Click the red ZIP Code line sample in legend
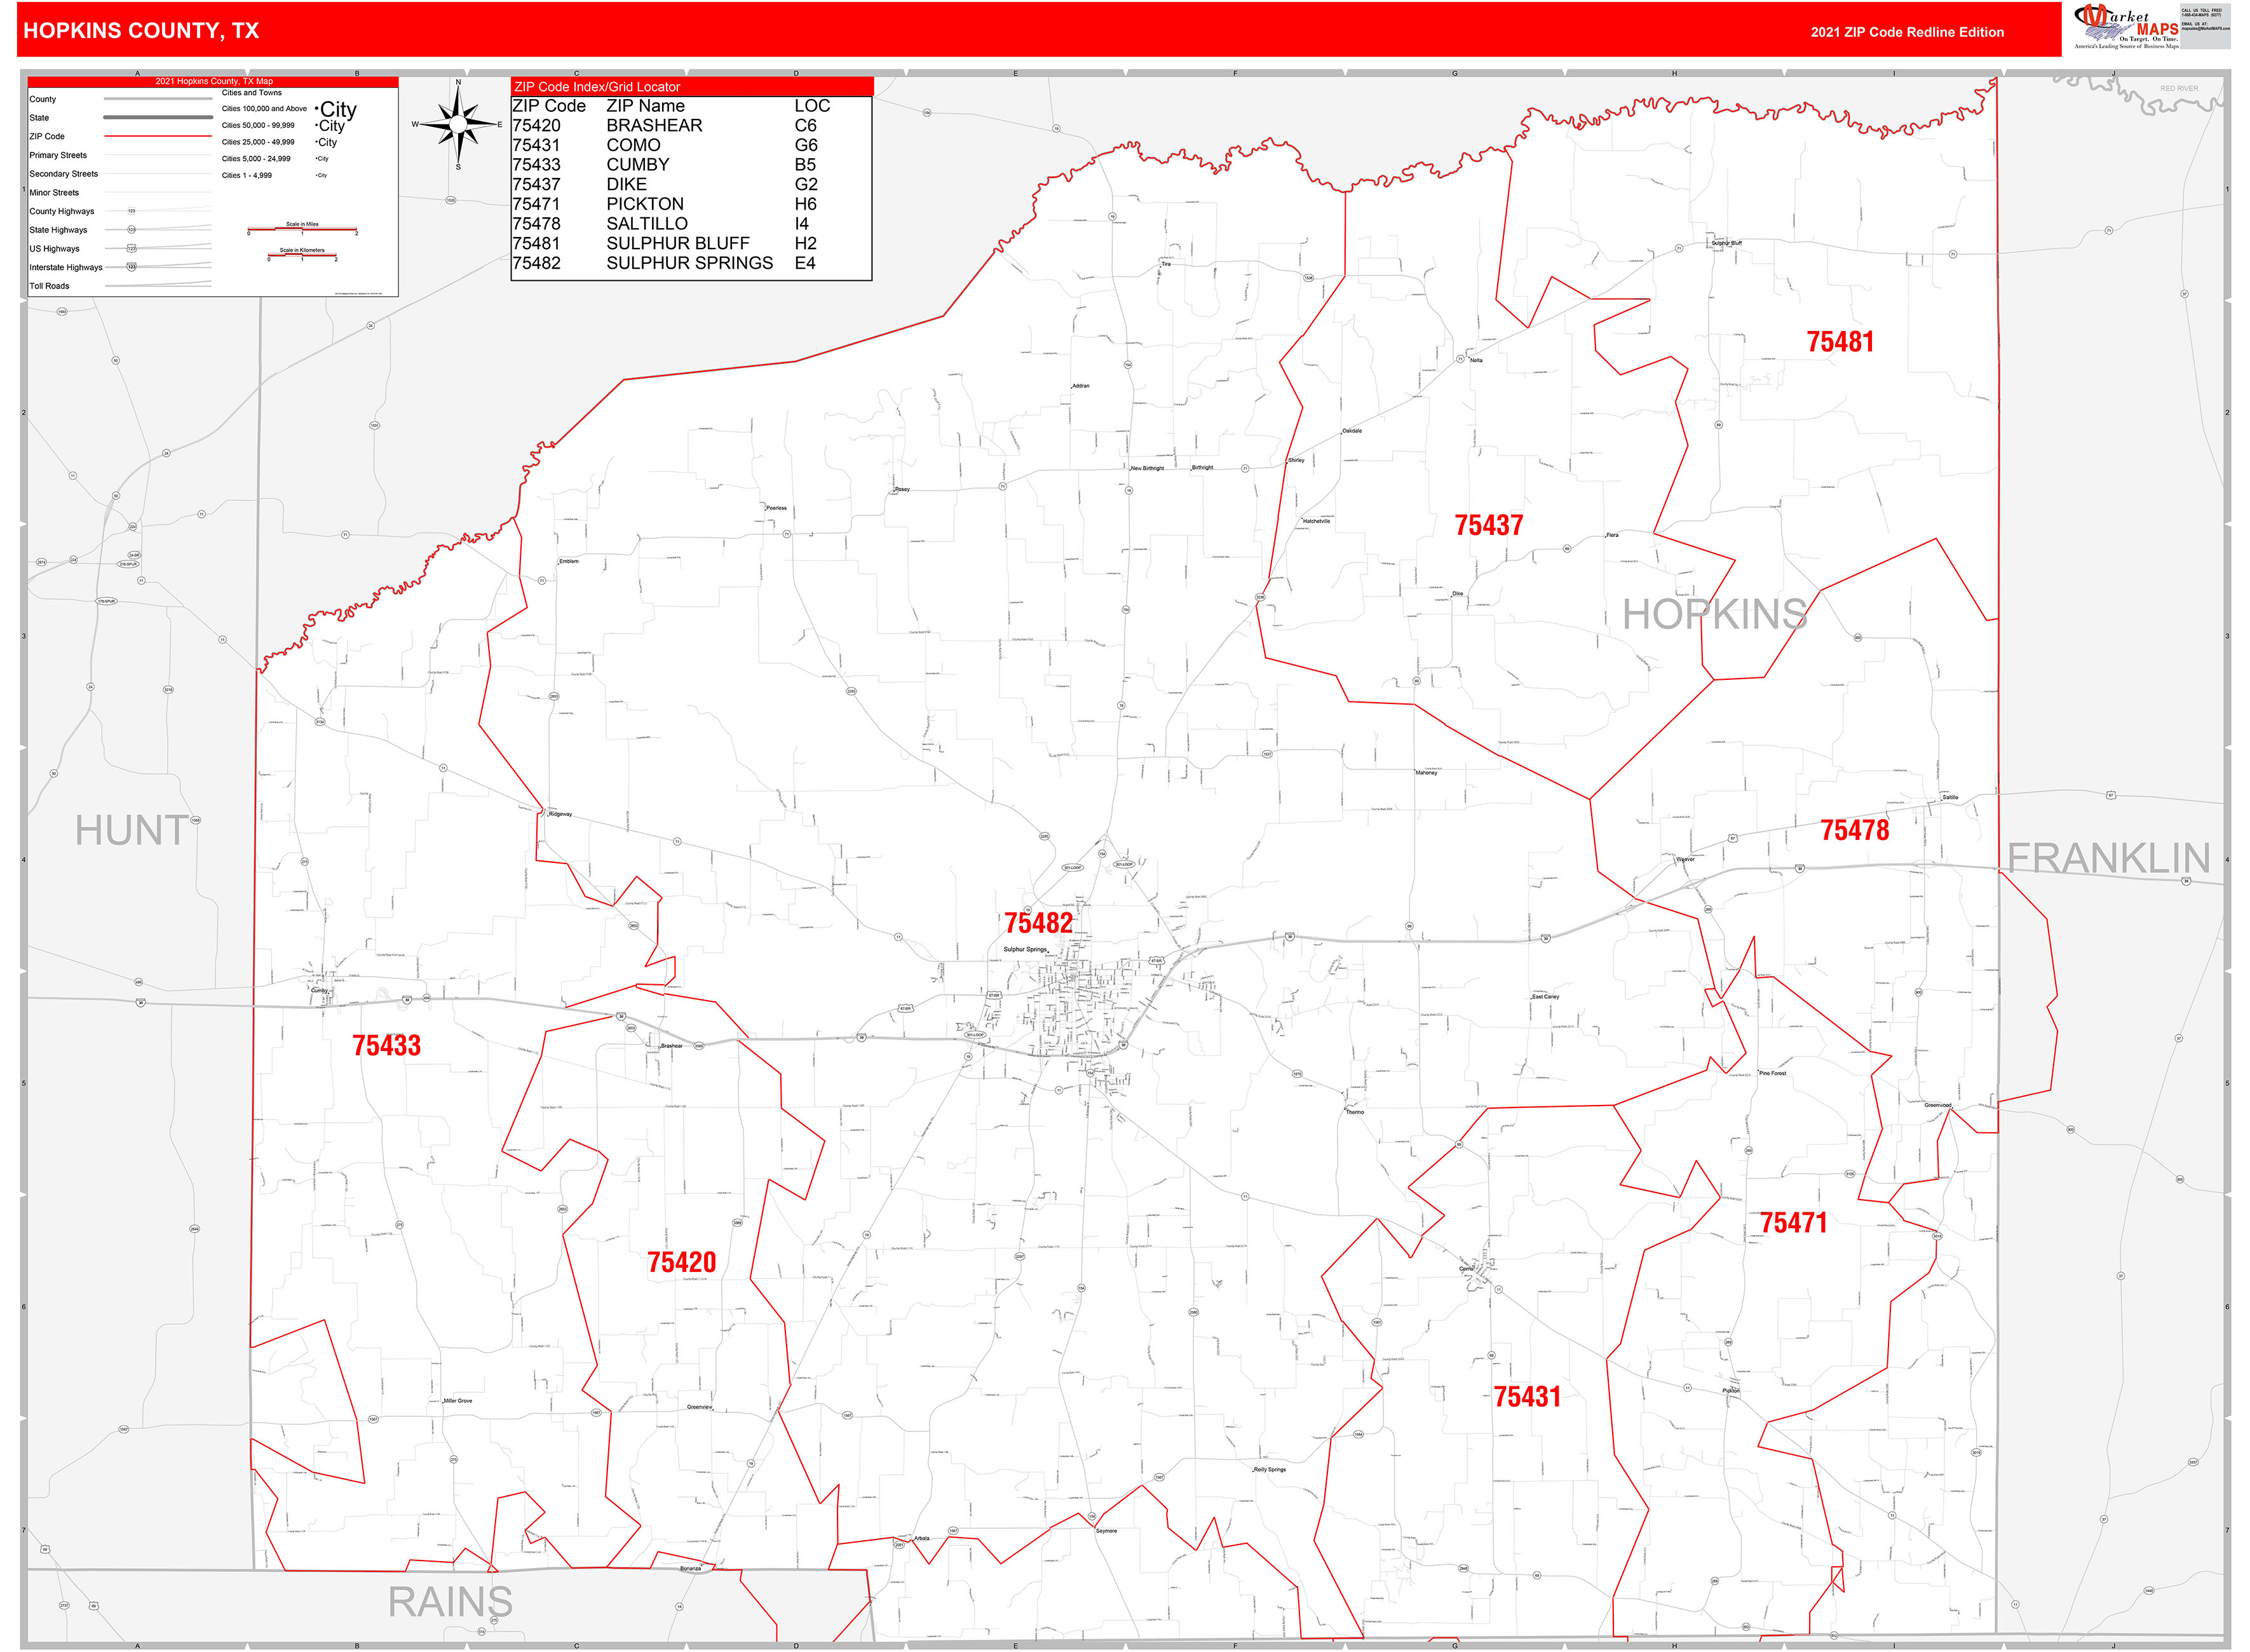The image size is (2250, 1652). tap(158, 136)
